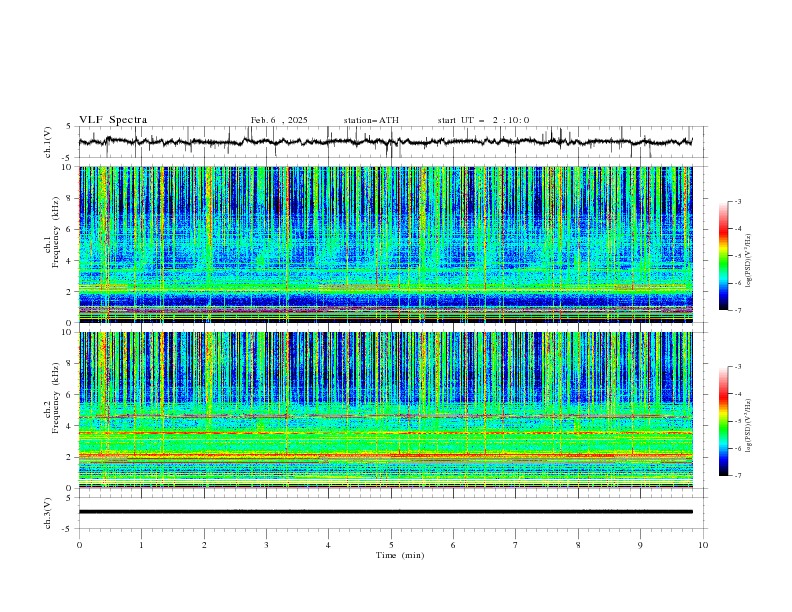Viewport: 792px width, 612px height.
Task: Click time axis tick label "1"
Action: click(x=141, y=545)
